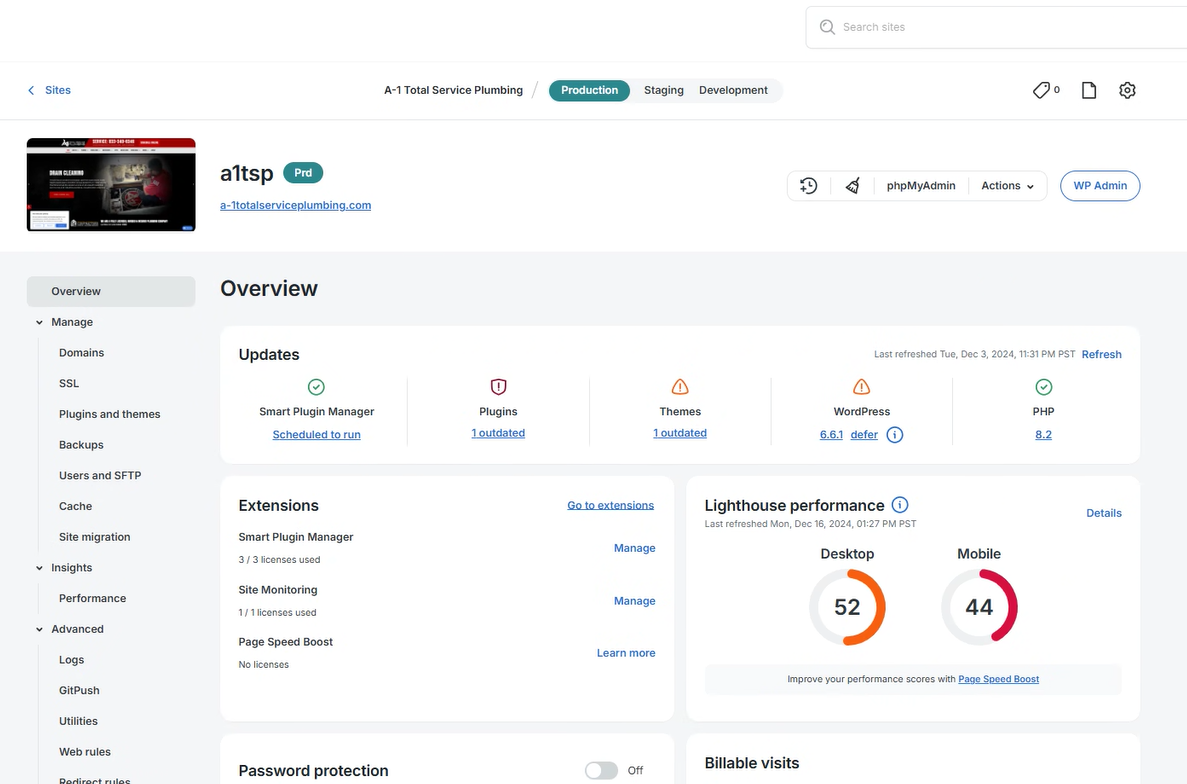Click the clear cache broom icon
The image size is (1187, 784).
pos(852,186)
